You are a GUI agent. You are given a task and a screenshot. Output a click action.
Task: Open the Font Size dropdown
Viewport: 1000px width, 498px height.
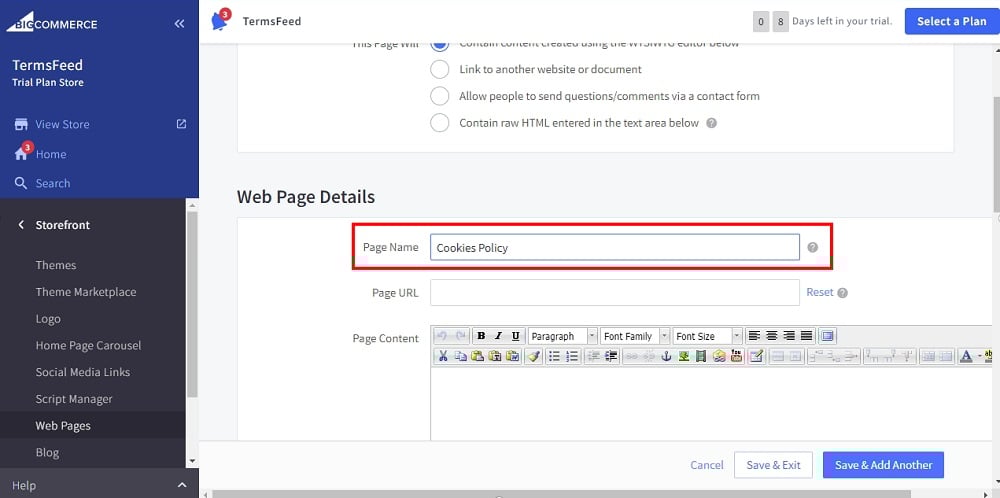[708, 336]
